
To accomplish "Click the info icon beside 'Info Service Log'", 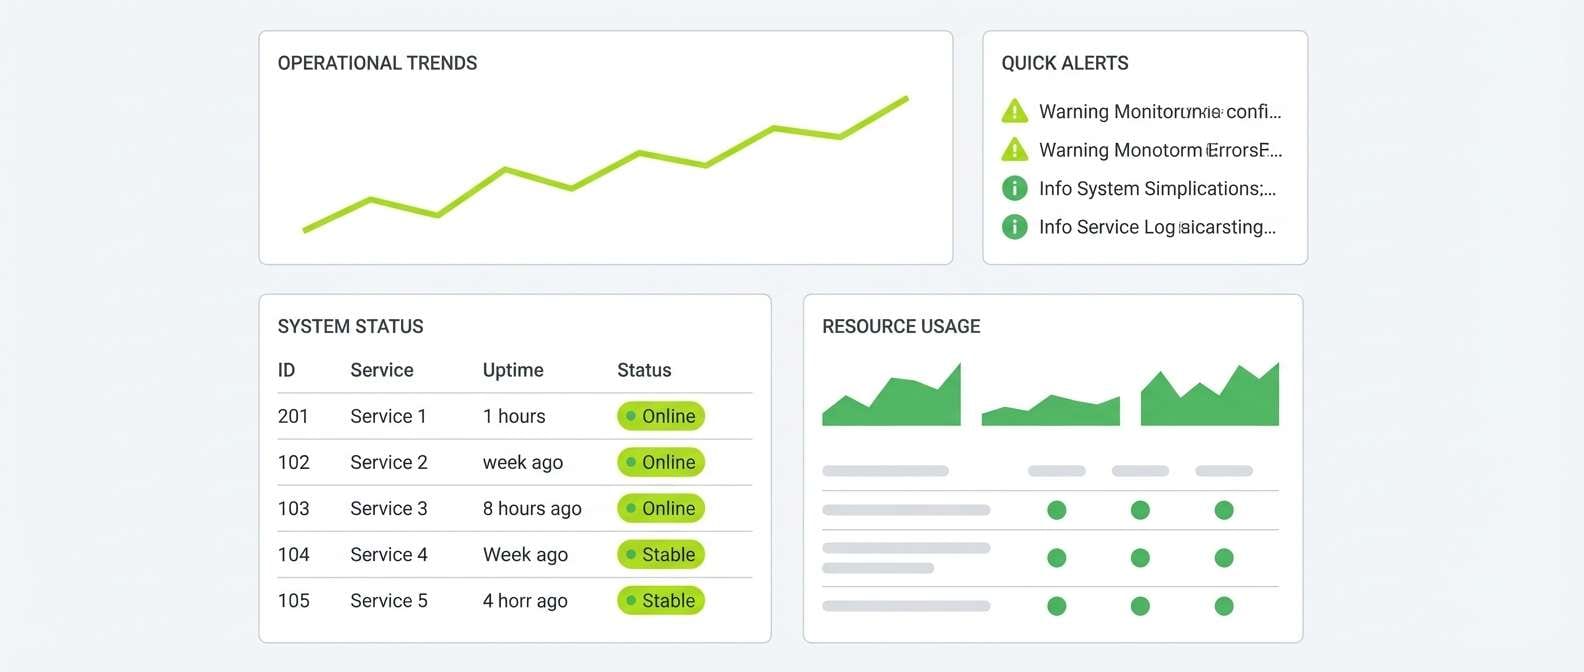I will [1014, 227].
